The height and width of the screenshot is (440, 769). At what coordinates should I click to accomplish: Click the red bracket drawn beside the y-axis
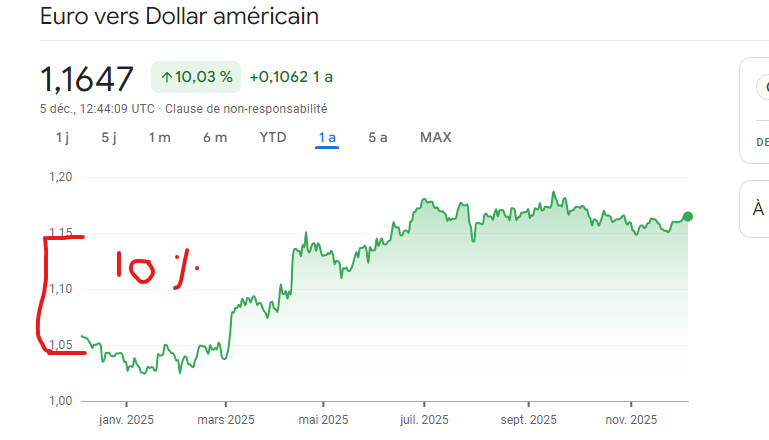pos(43,295)
